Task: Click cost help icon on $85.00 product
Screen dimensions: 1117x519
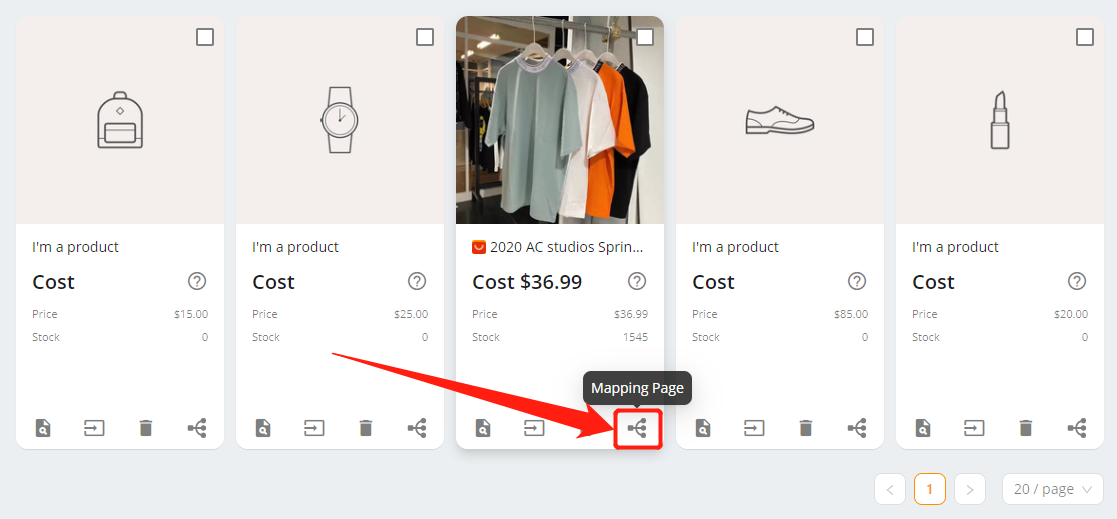Action: point(857,281)
